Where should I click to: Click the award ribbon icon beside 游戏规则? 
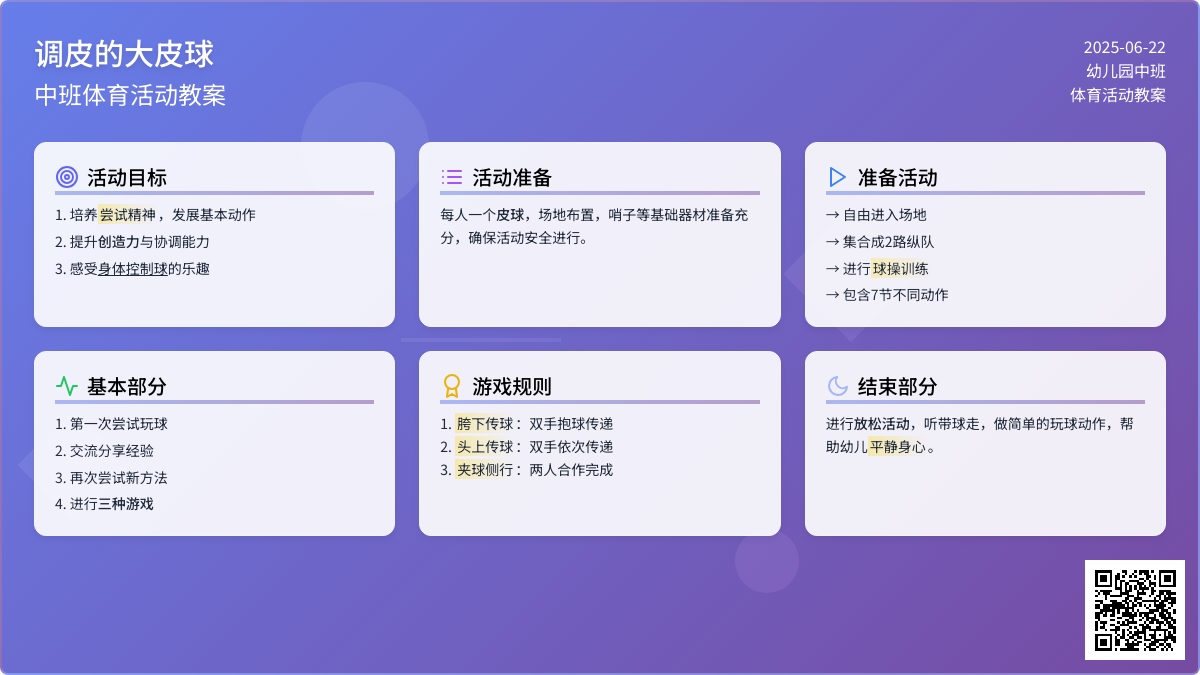point(452,386)
